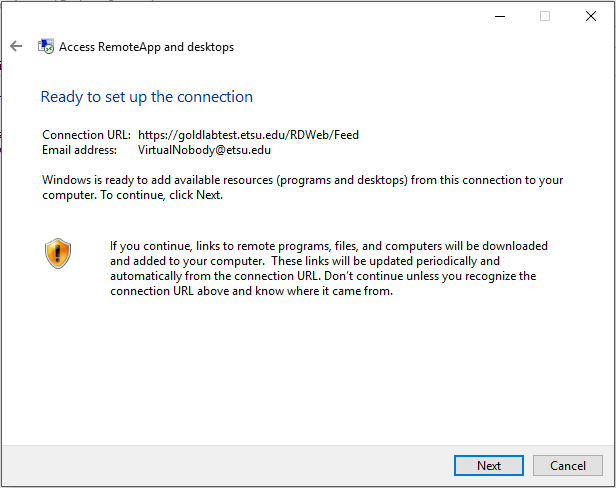Click the empty title bar area of the dialog
This screenshot has height=488, width=616.
coord(250,16)
